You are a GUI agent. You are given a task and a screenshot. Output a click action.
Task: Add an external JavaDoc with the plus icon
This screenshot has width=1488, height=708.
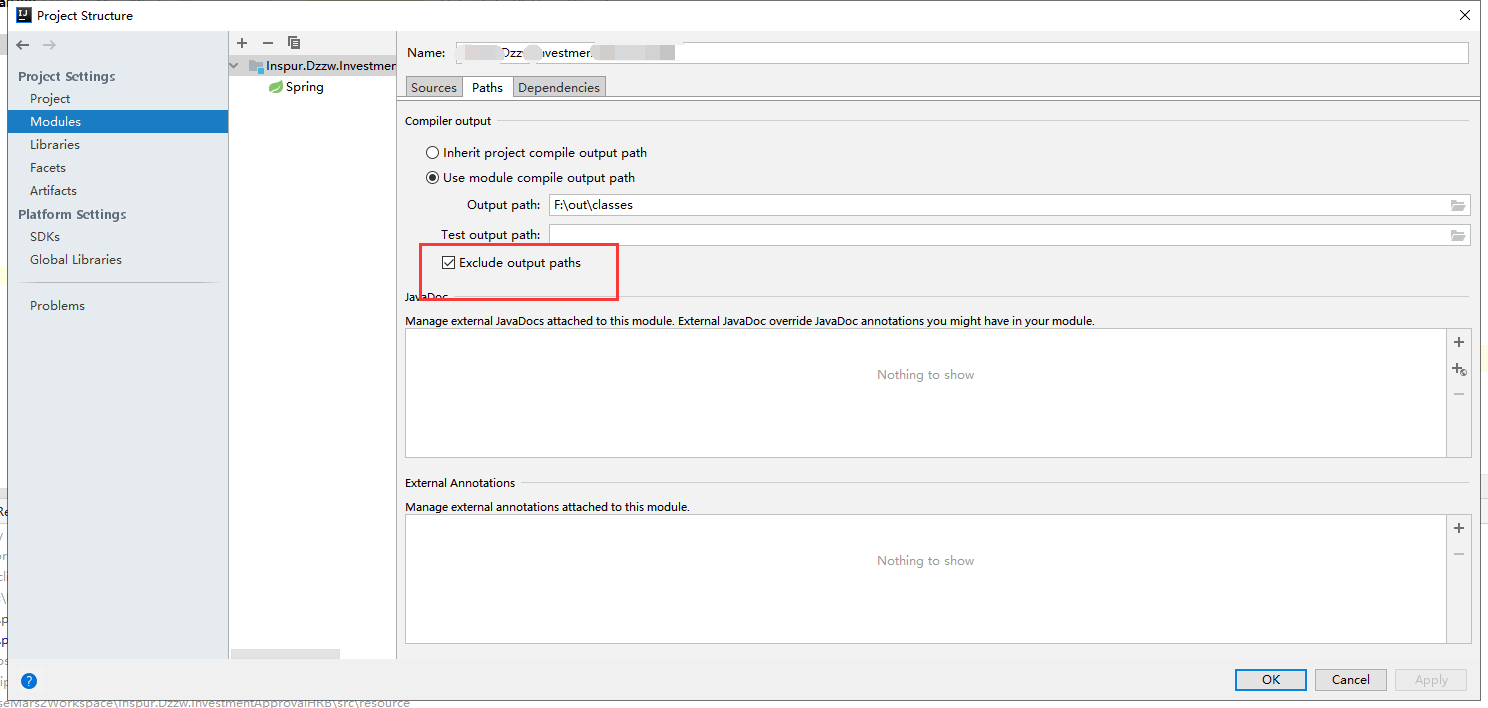click(1458, 341)
